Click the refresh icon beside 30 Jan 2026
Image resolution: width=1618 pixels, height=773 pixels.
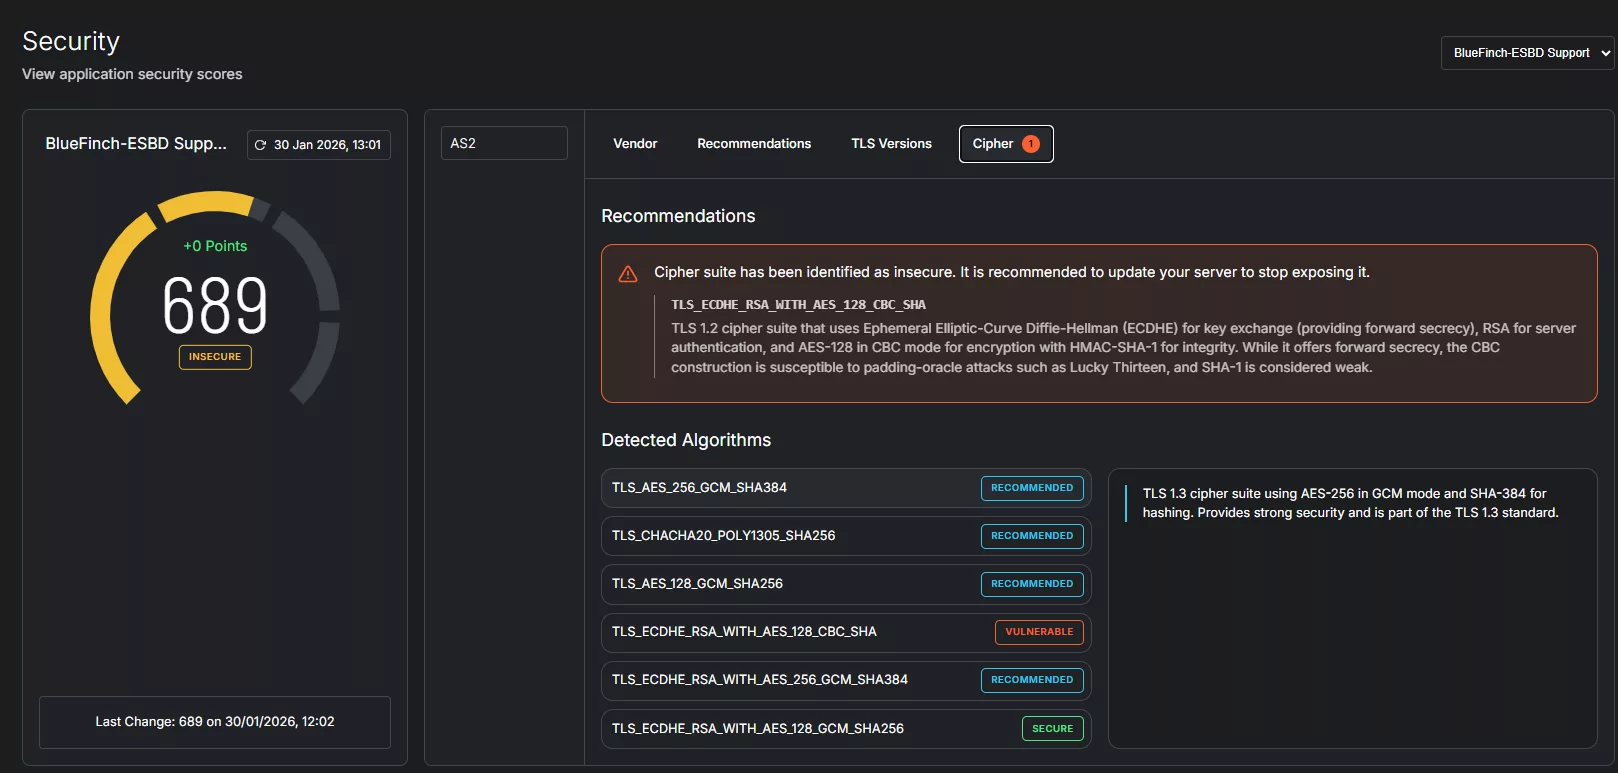(260, 145)
